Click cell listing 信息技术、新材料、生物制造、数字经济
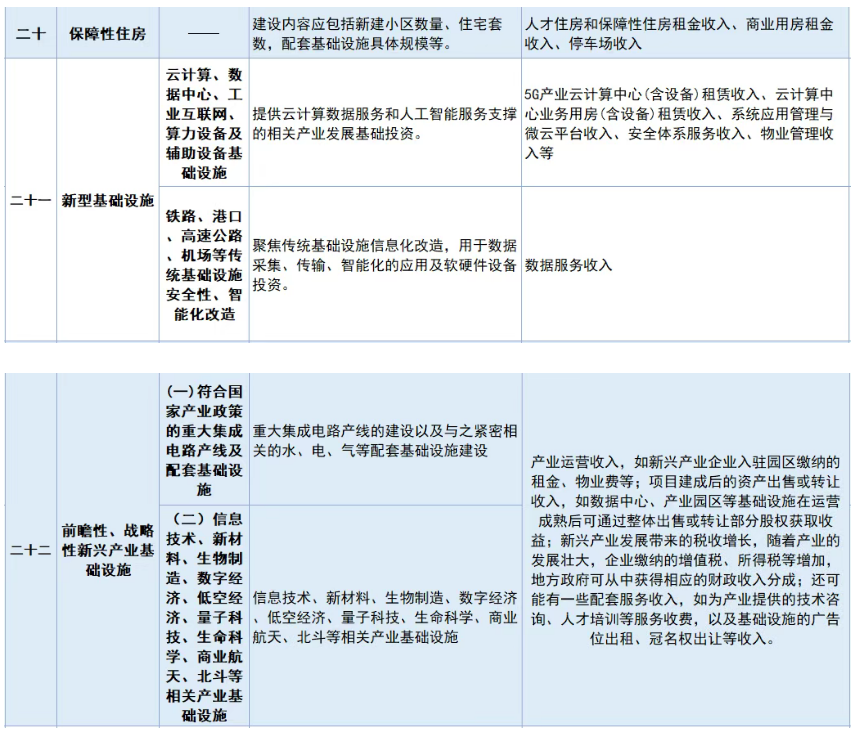This screenshot has width=861, height=736. [x=385, y=616]
